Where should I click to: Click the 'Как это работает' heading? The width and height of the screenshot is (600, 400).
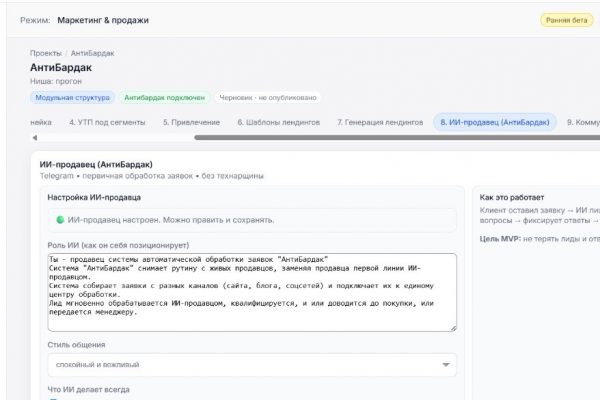click(x=512, y=198)
